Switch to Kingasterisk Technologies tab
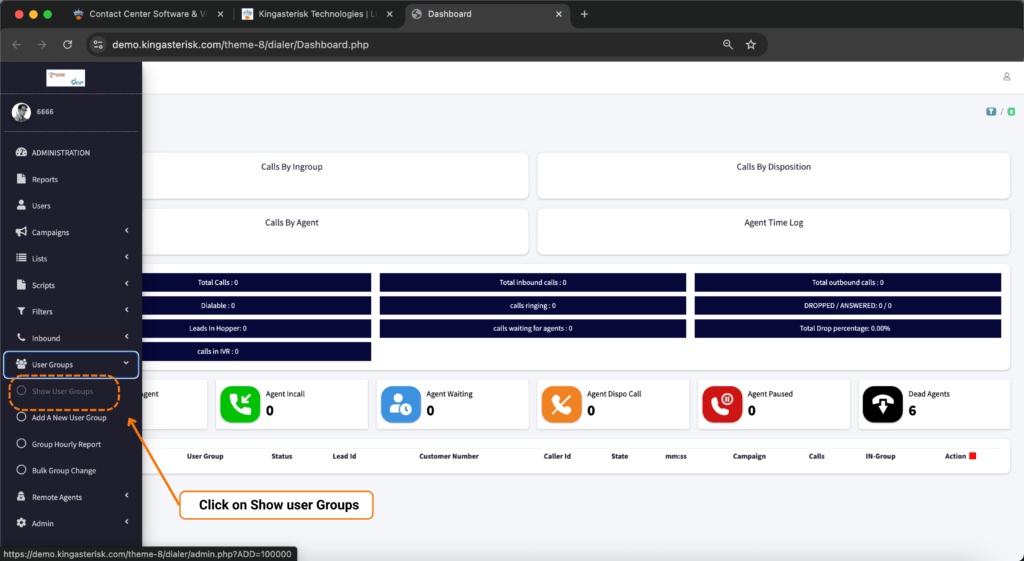The width and height of the screenshot is (1024, 561). [317, 14]
